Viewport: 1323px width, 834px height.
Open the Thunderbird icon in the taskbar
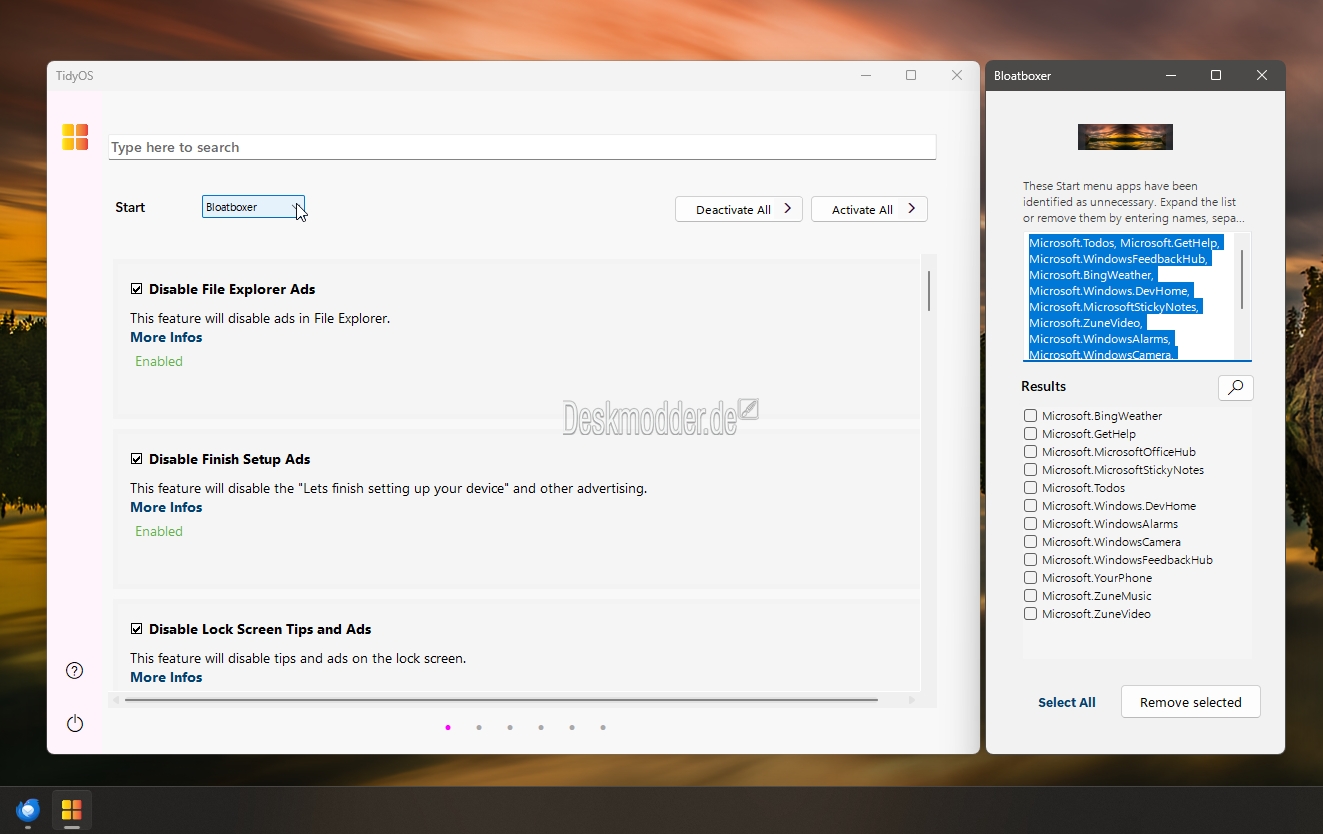[28, 809]
